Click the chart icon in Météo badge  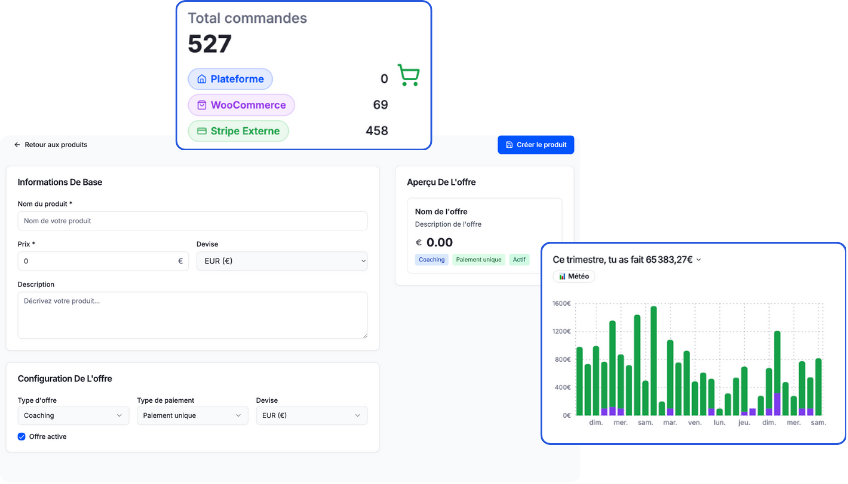pos(563,276)
